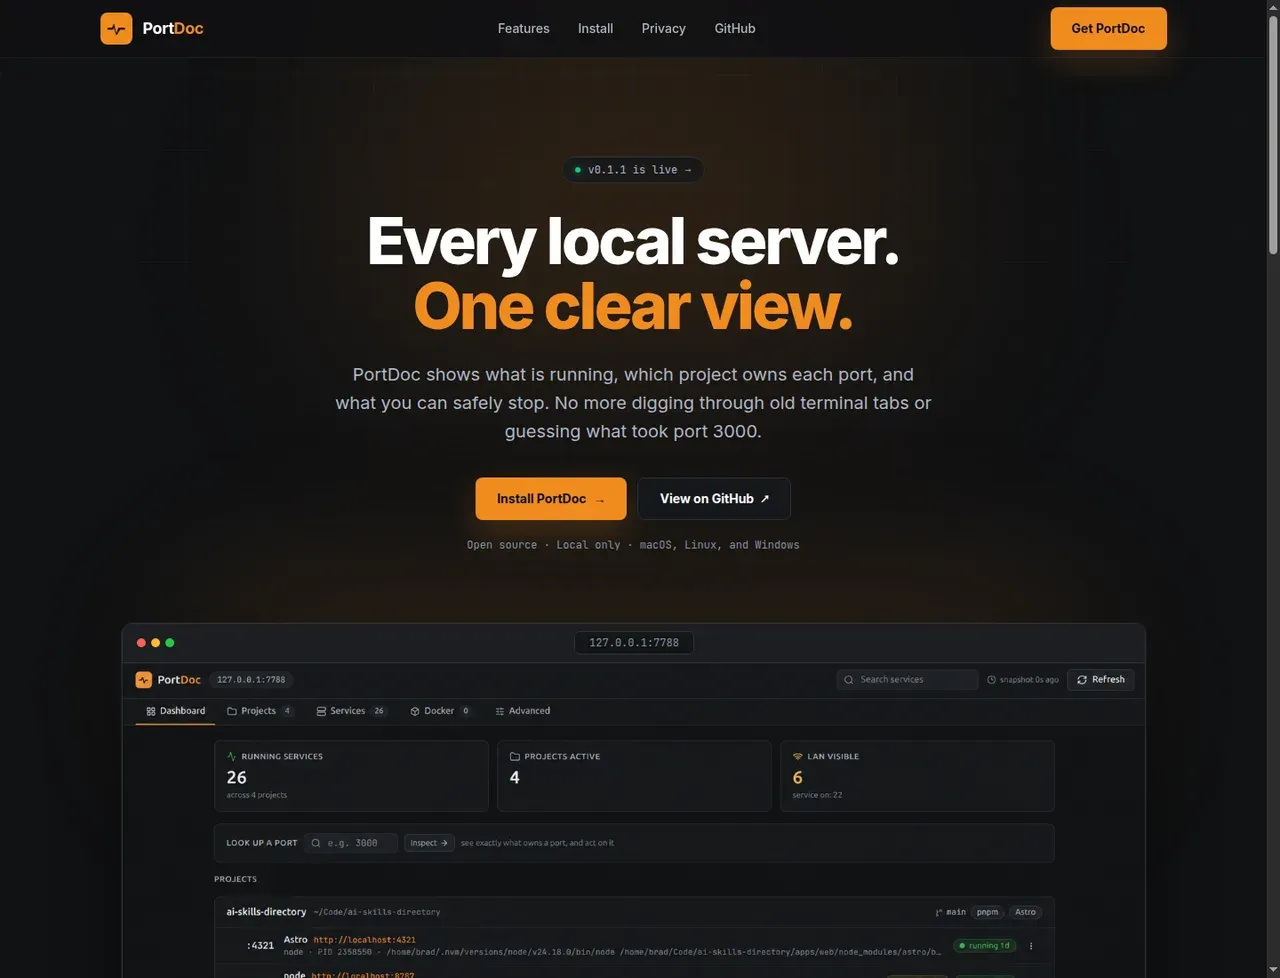Click the yellow minimize dot in mockup

click(x=155, y=643)
